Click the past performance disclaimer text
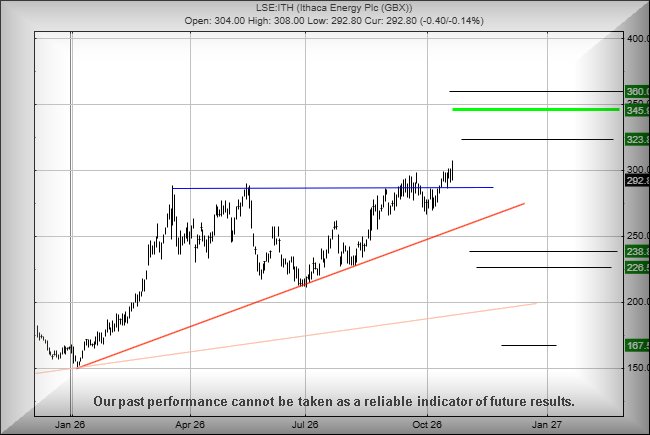Image resolution: width=650 pixels, height=435 pixels. coord(334,401)
